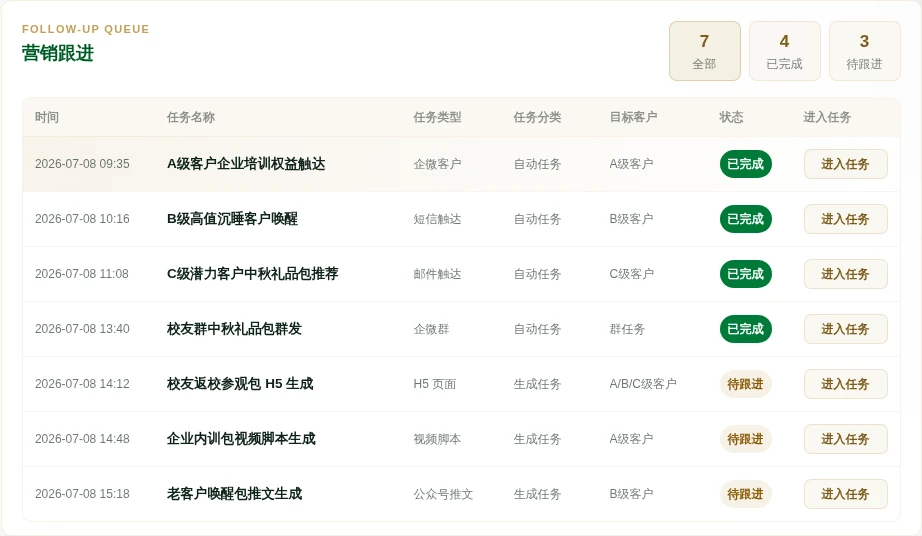This screenshot has width=922, height=536.
Task: Click the 已完成 badge in the 10:16 row
Action: [x=745, y=219]
